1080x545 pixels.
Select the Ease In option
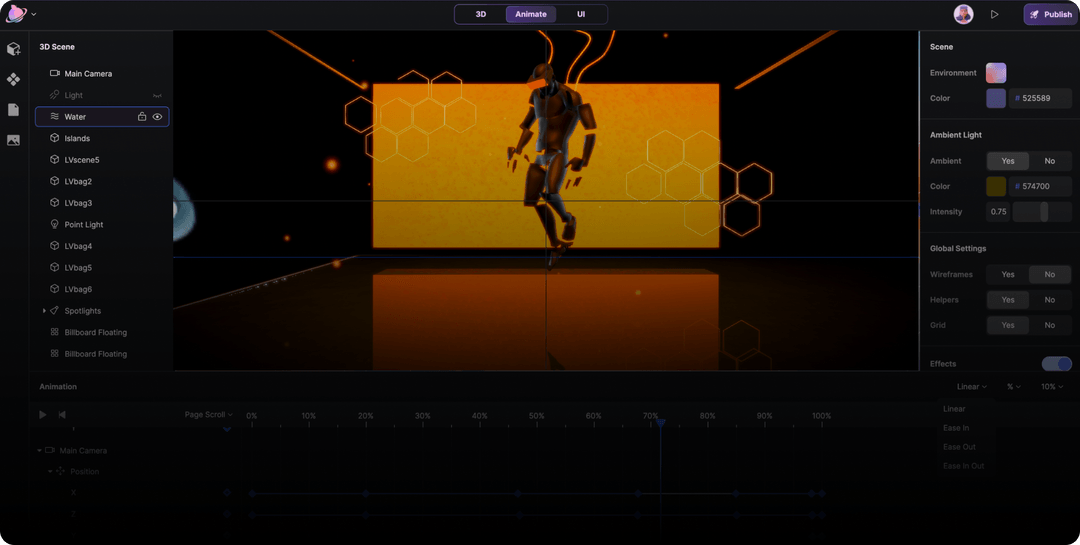(x=956, y=428)
